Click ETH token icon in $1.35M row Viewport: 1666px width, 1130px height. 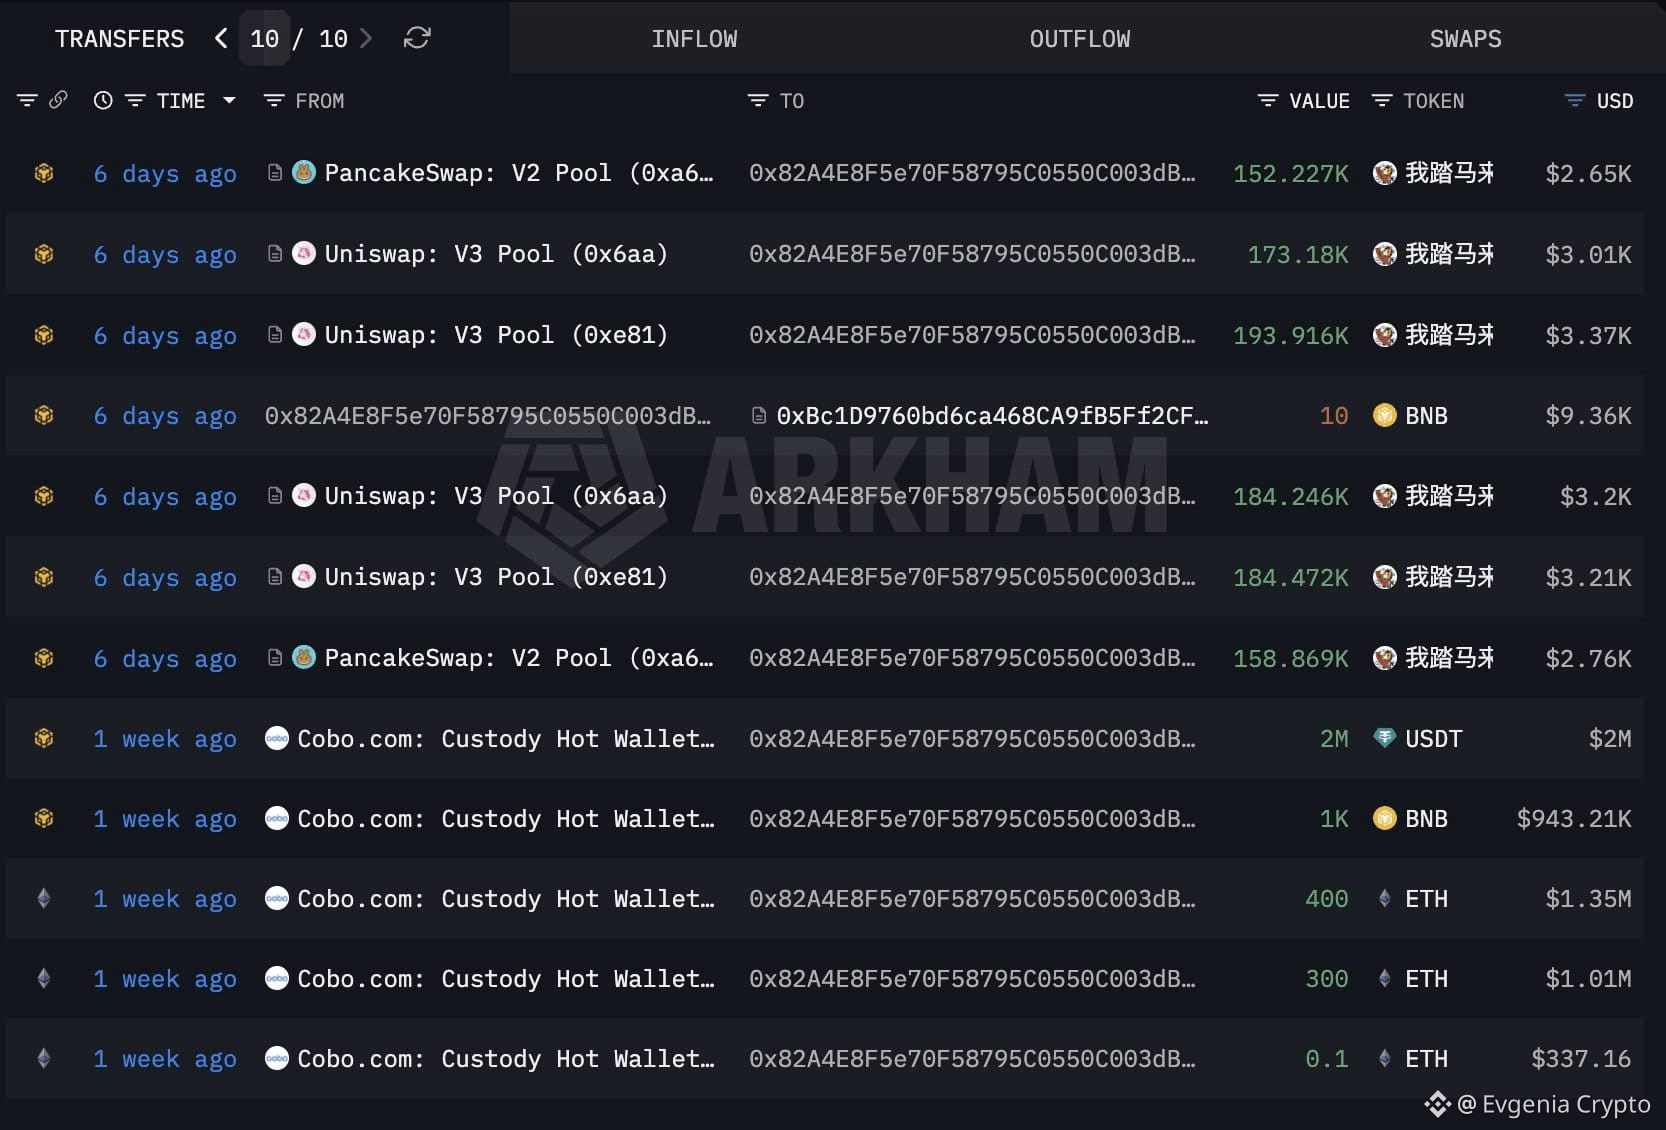1384,898
